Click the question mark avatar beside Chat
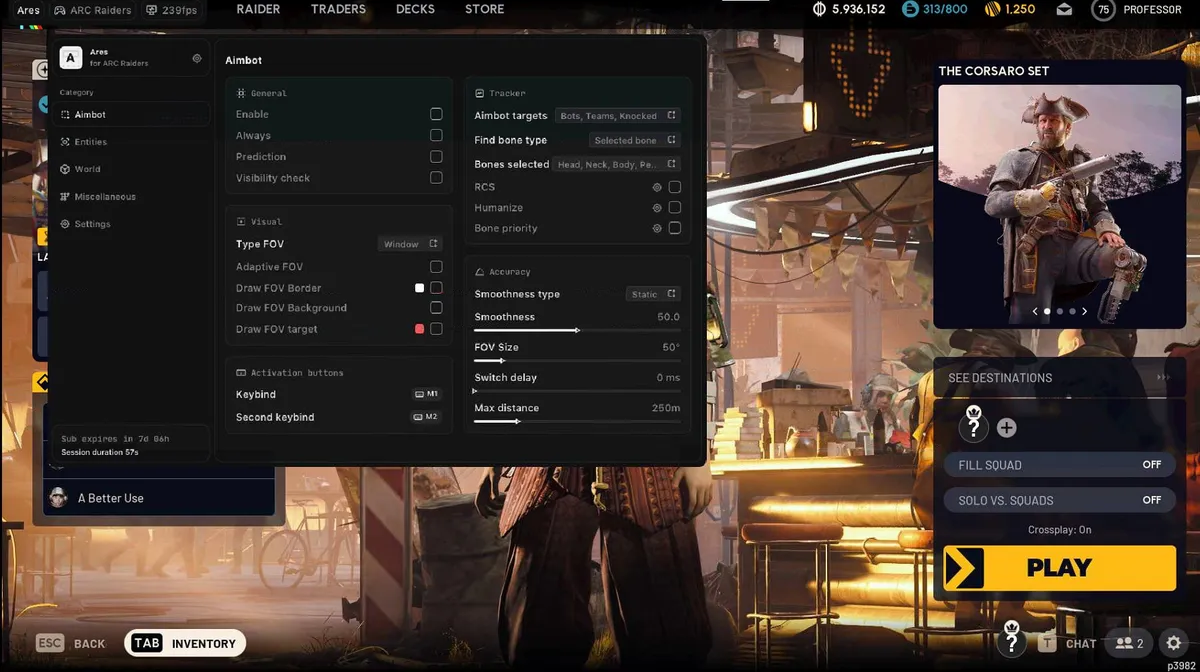 [x=1011, y=640]
